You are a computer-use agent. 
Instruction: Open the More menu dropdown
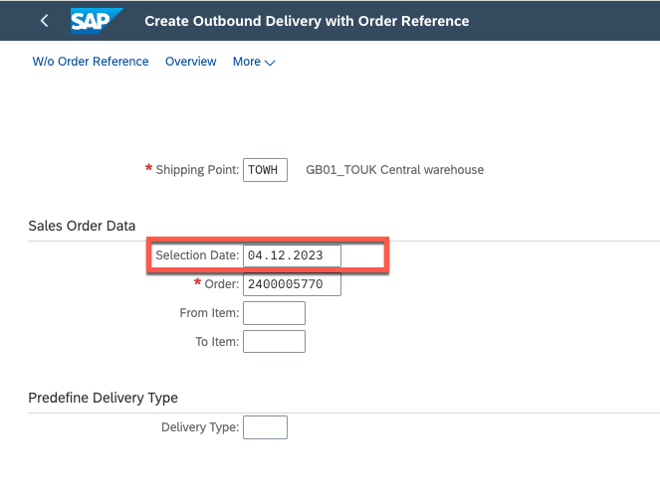pos(254,62)
